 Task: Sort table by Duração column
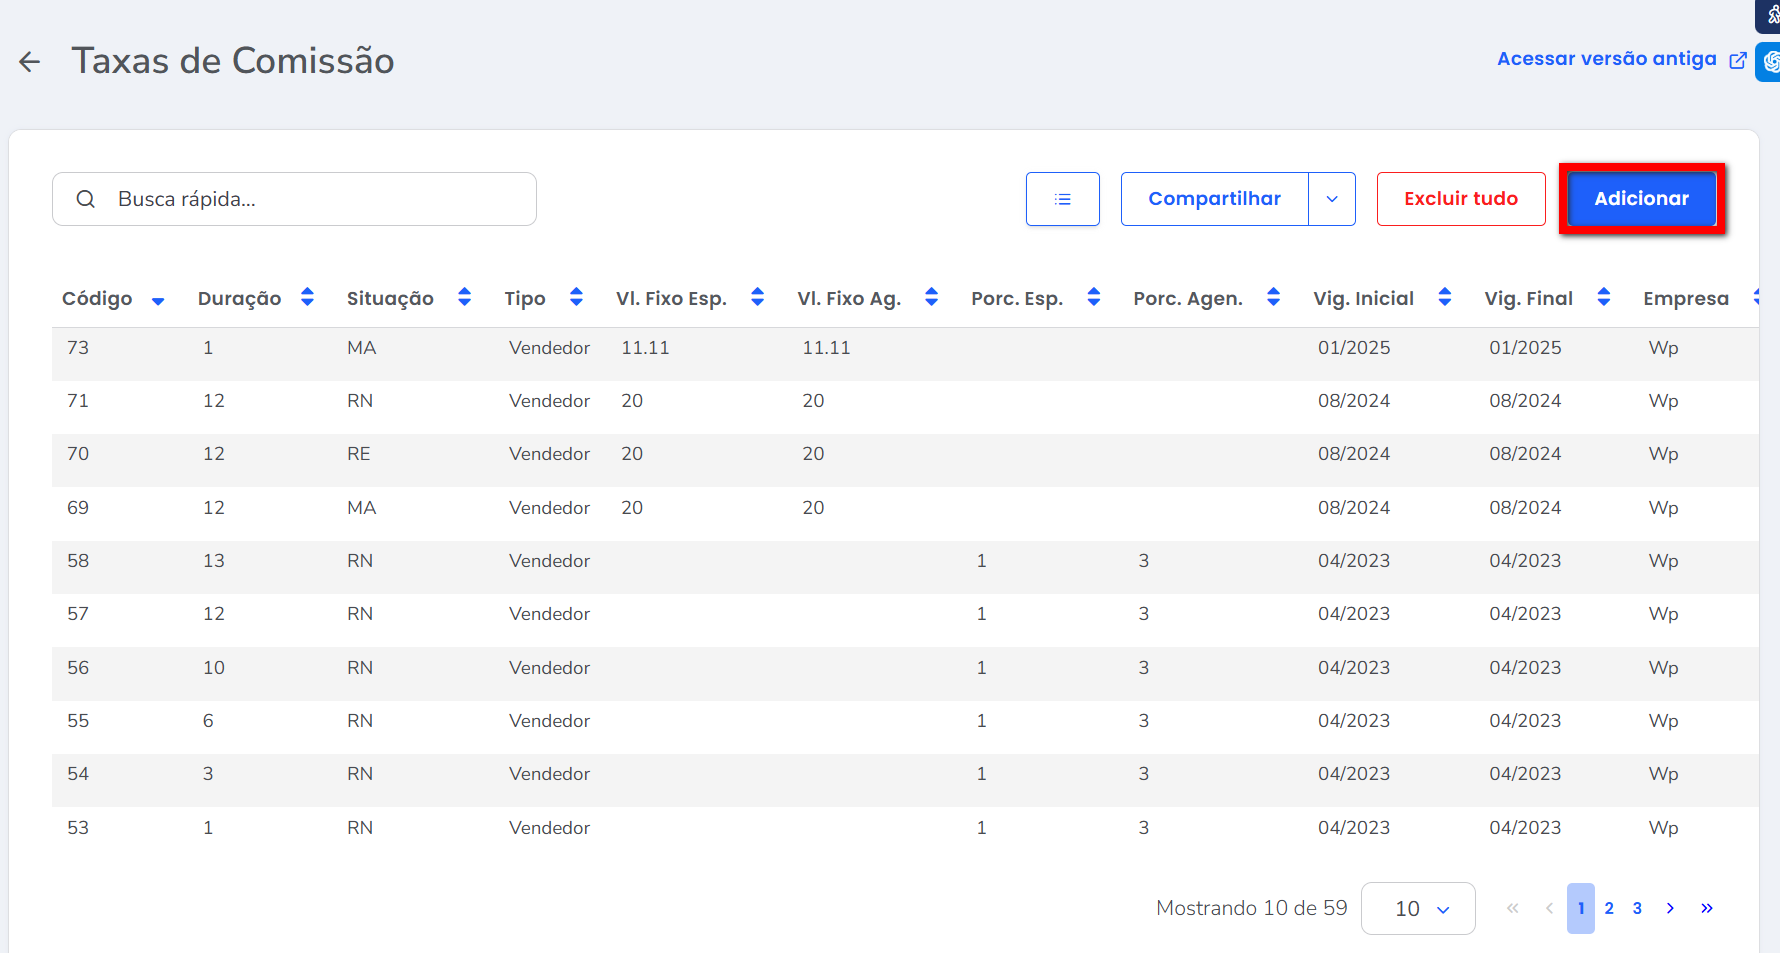click(x=307, y=297)
